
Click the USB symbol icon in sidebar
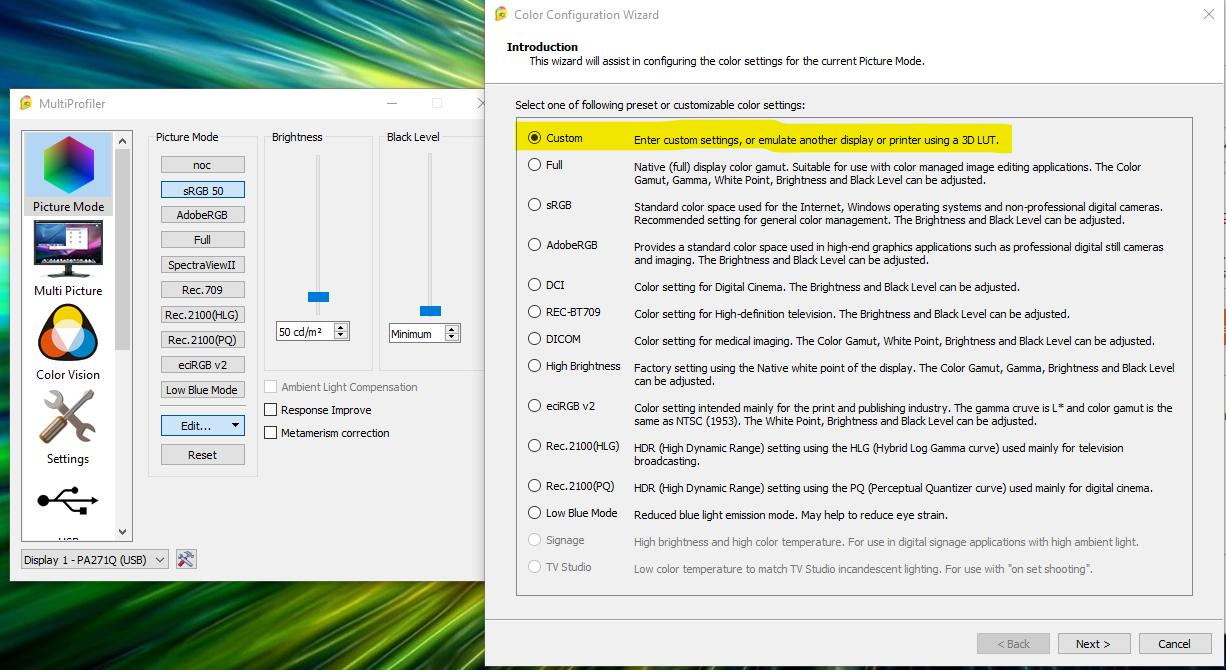click(x=68, y=502)
